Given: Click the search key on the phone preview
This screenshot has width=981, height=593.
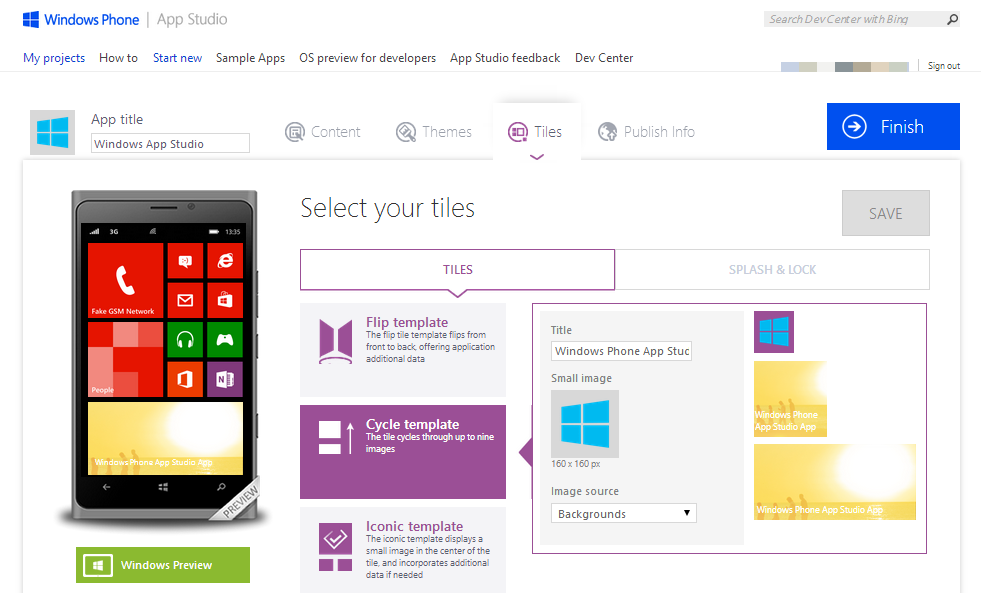Looking at the screenshot, I should click(x=221, y=487).
